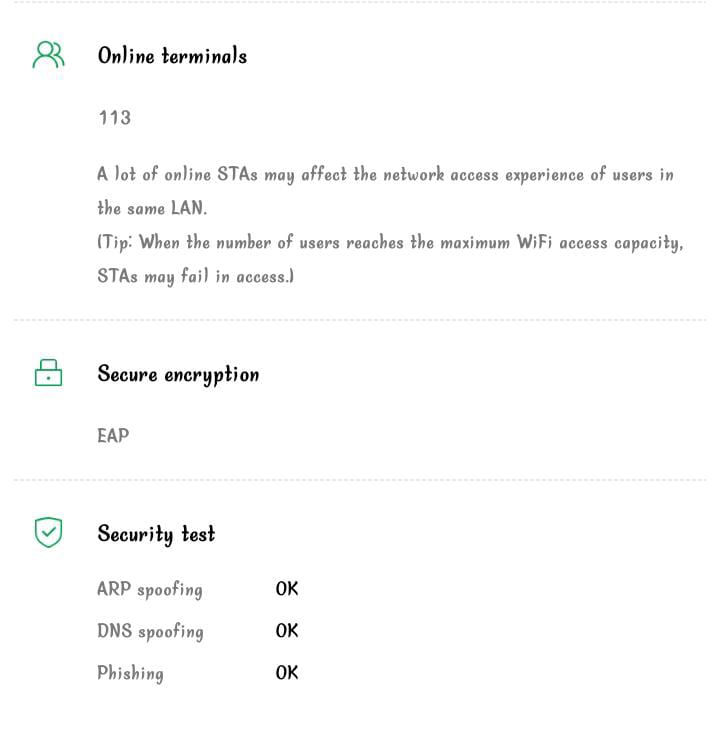
Task: Click the dashed divider above Secure encryption
Action: (360, 321)
